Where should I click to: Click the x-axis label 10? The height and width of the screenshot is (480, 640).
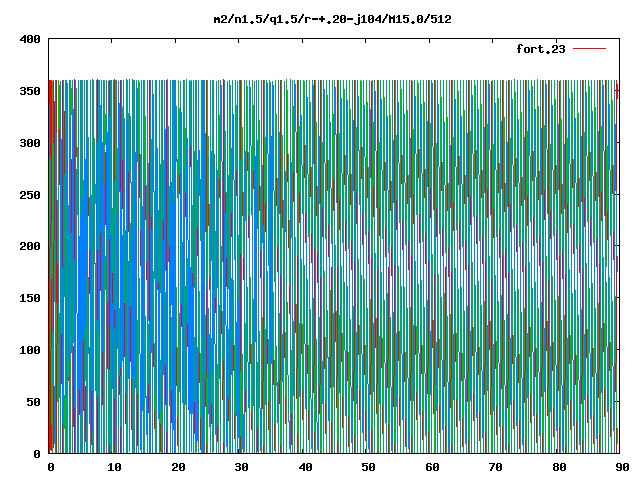(x=114, y=467)
